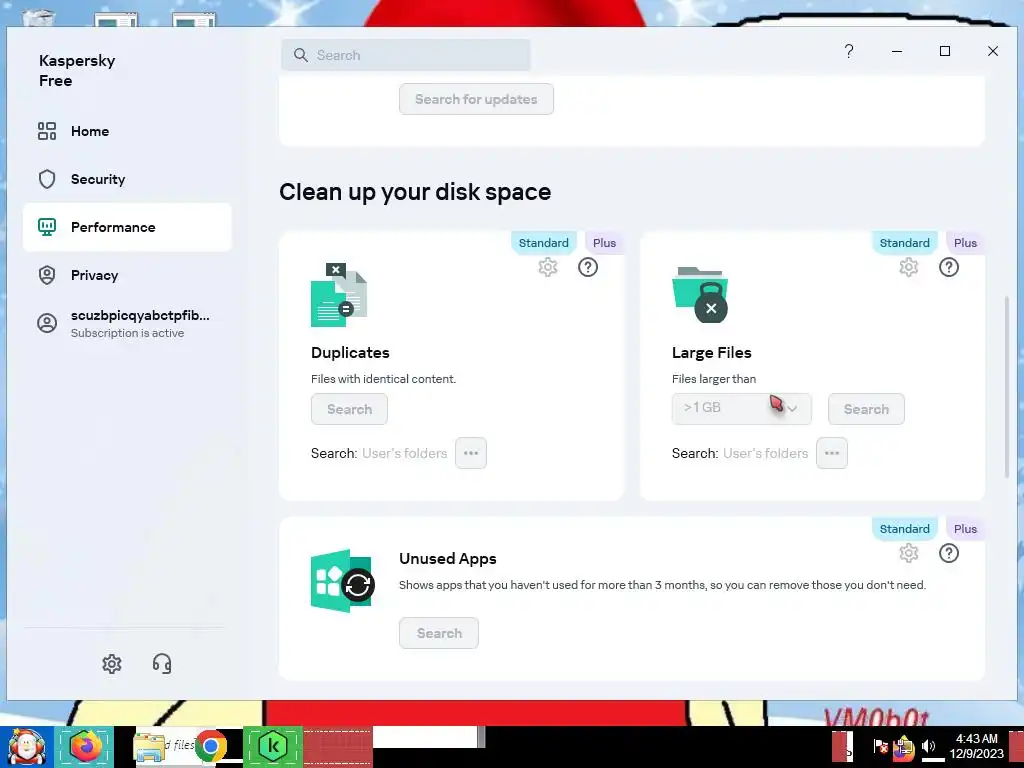Click the Performance monitor icon
Screen dimensions: 1024x768
(x=47, y=227)
